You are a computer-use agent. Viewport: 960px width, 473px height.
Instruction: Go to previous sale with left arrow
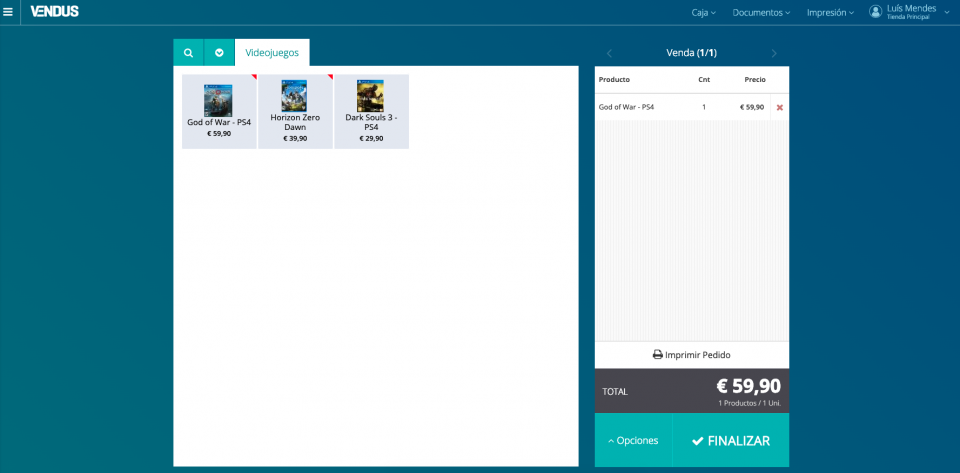pyautogui.click(x=609, y=53)
